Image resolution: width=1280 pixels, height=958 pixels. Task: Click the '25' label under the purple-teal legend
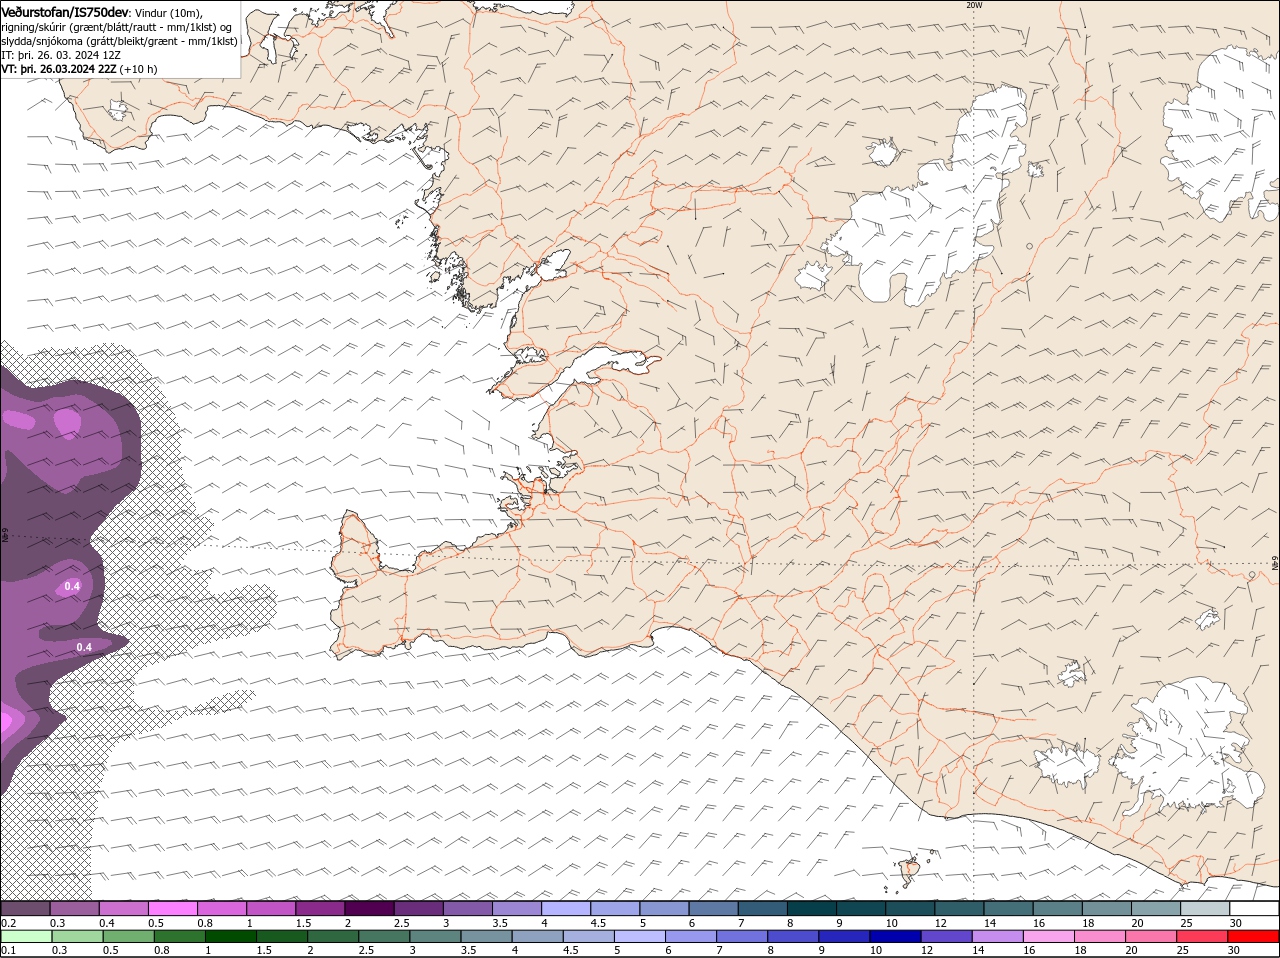tap(1186, 922)
